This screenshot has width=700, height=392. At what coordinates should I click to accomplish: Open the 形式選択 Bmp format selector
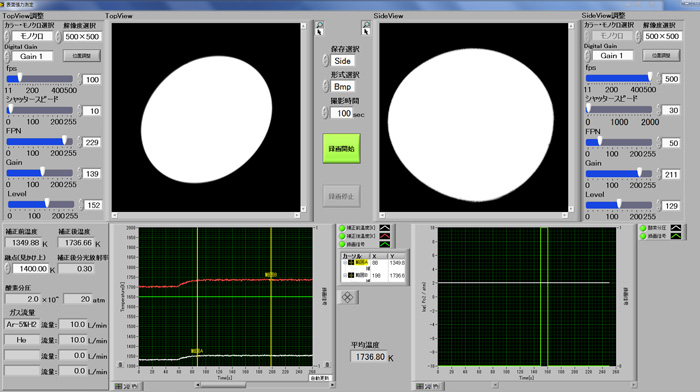(342, 87)
